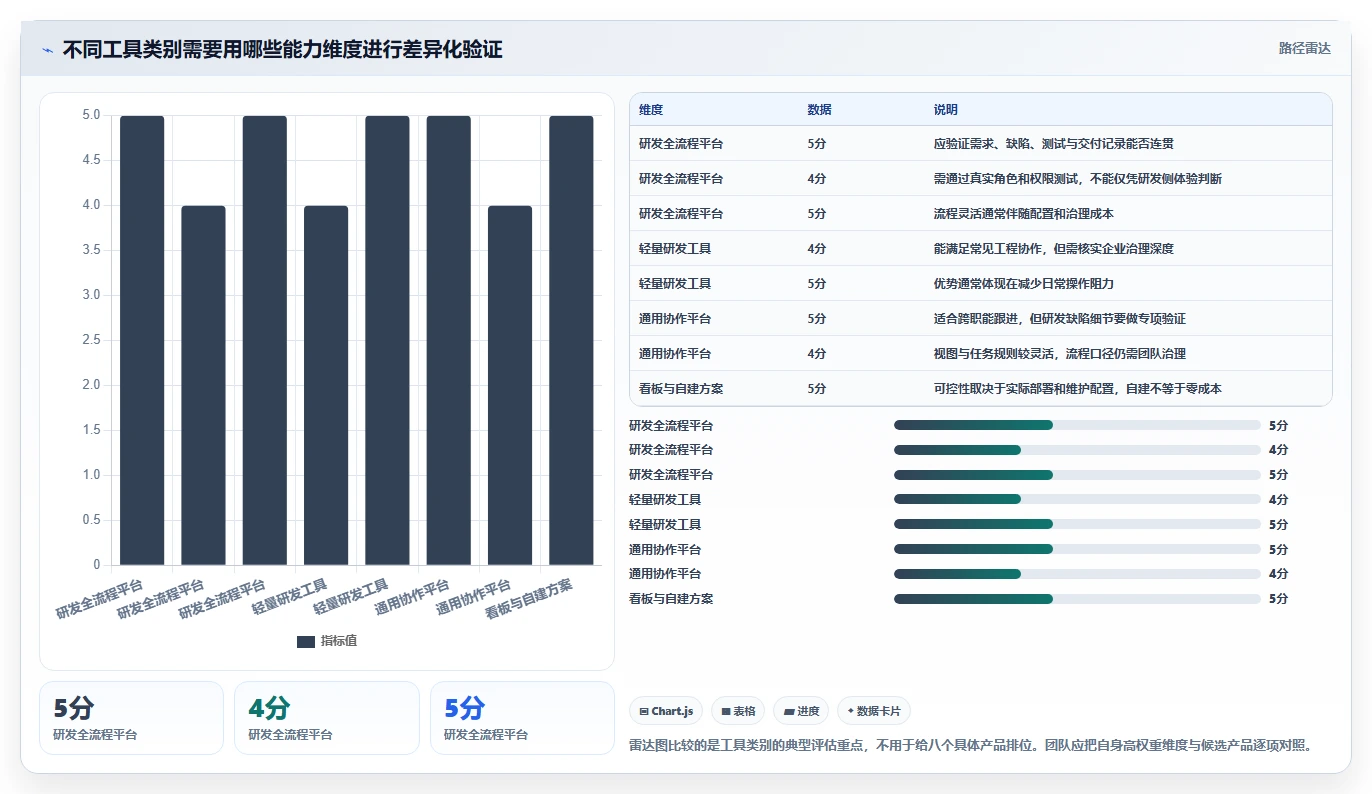The image size is (1372, 794).
Task: Click the 研发全流程平台 progress bar showing 4分
Action: tap(1077, 450)
